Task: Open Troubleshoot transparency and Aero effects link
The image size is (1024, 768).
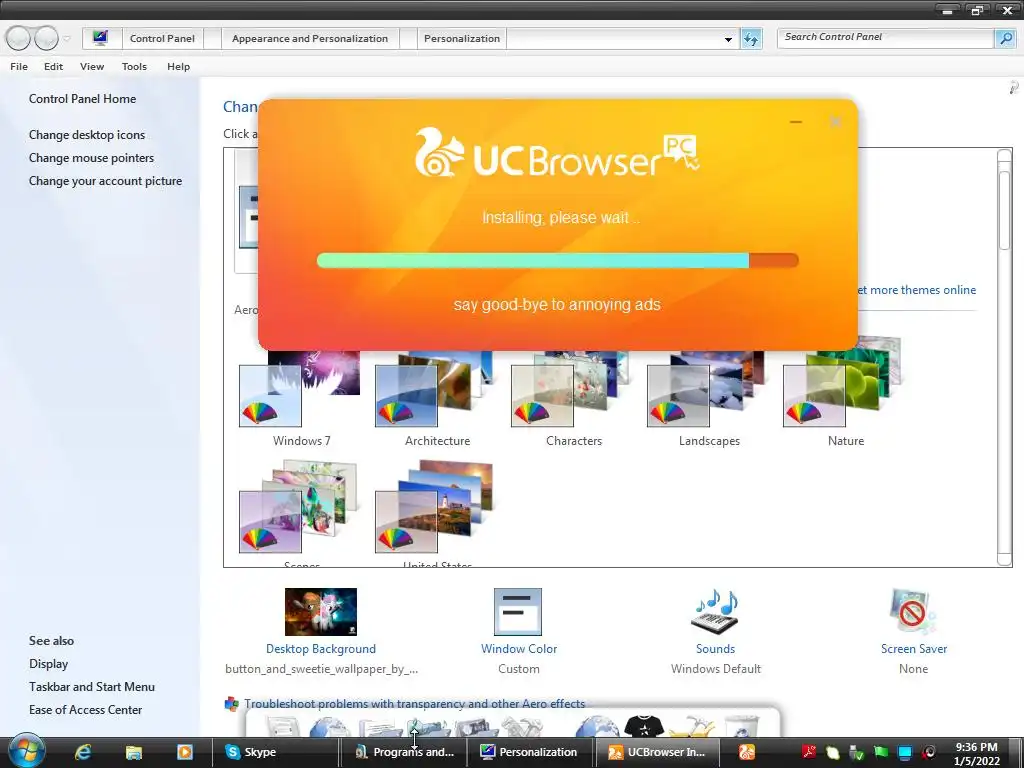Action: [414, 704]
